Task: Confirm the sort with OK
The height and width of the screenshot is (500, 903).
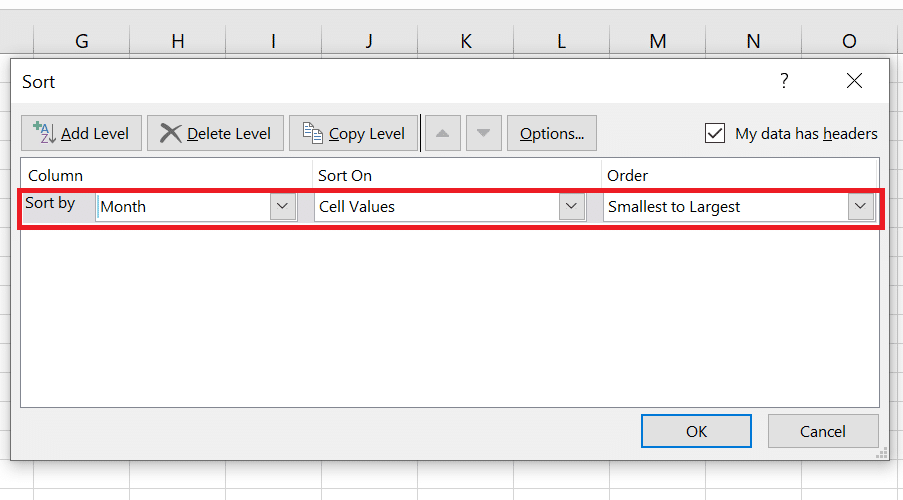Action: (696, 431)
